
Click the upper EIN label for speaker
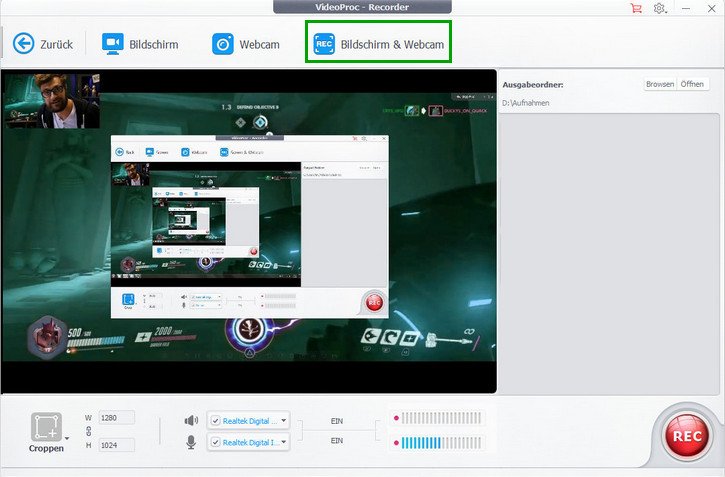(x=337, y=421)
